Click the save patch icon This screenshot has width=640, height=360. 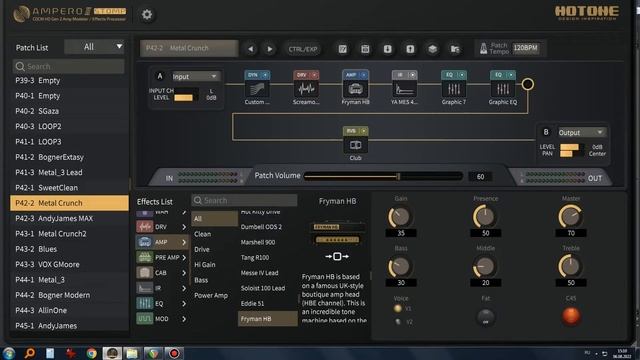365,49
